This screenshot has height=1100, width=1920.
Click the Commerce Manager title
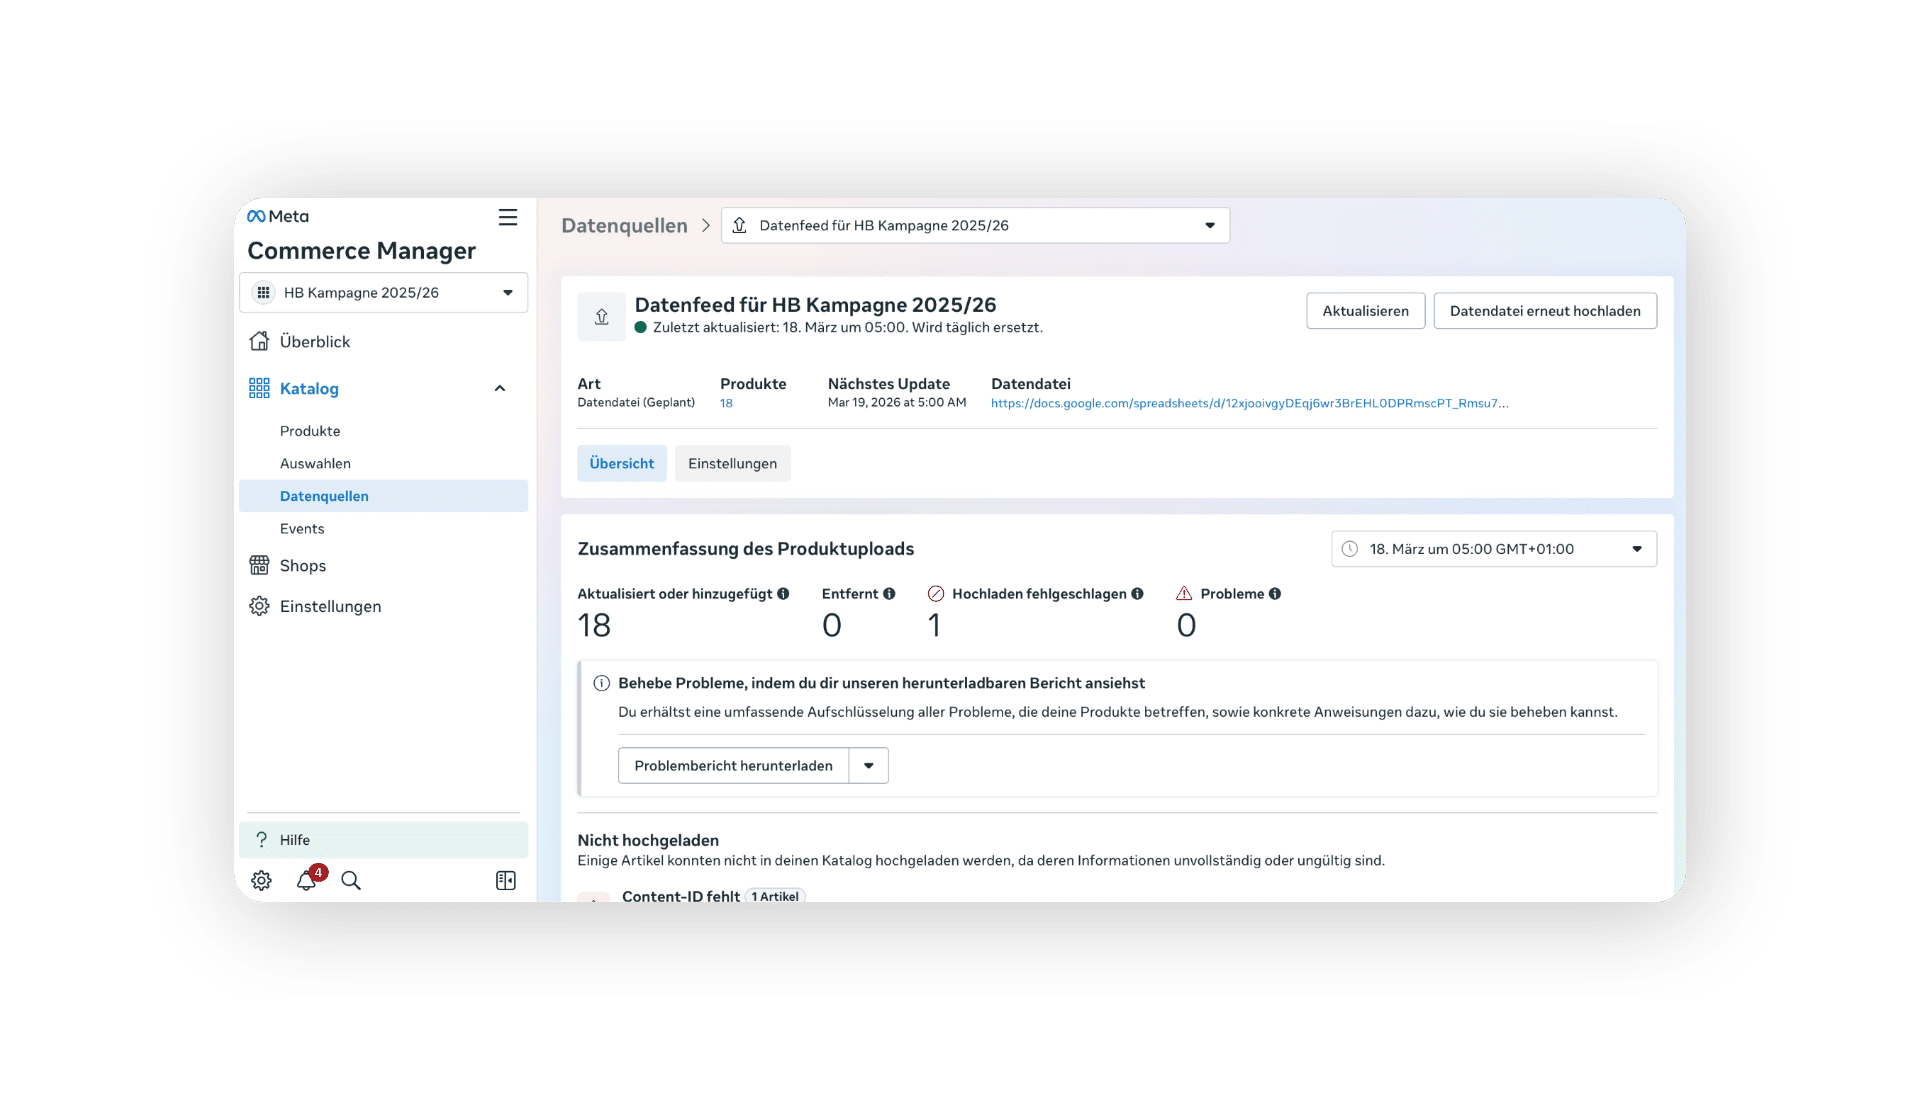(362, 251)
